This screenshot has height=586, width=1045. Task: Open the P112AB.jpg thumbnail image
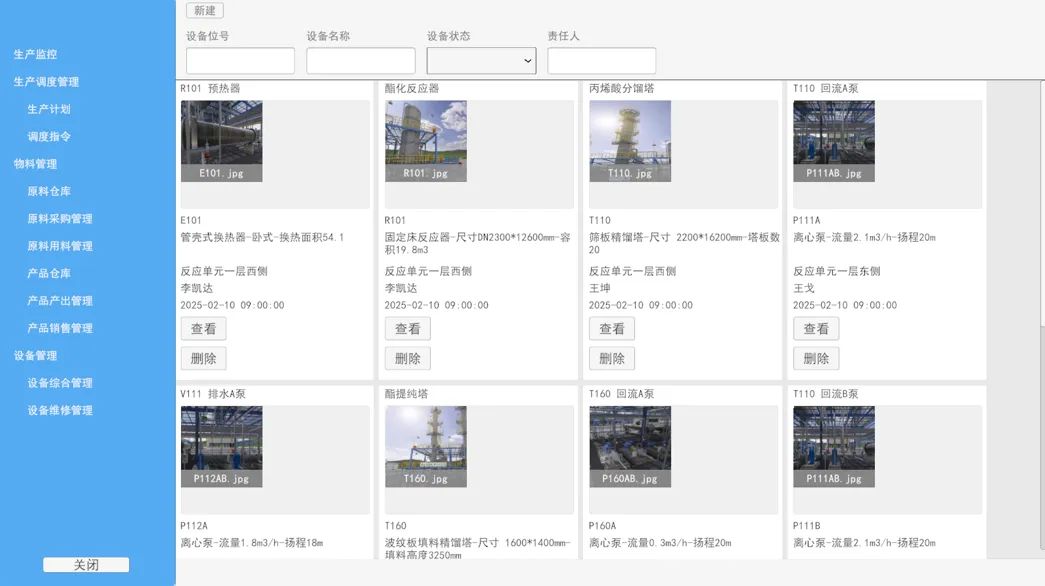click(221, 447)
